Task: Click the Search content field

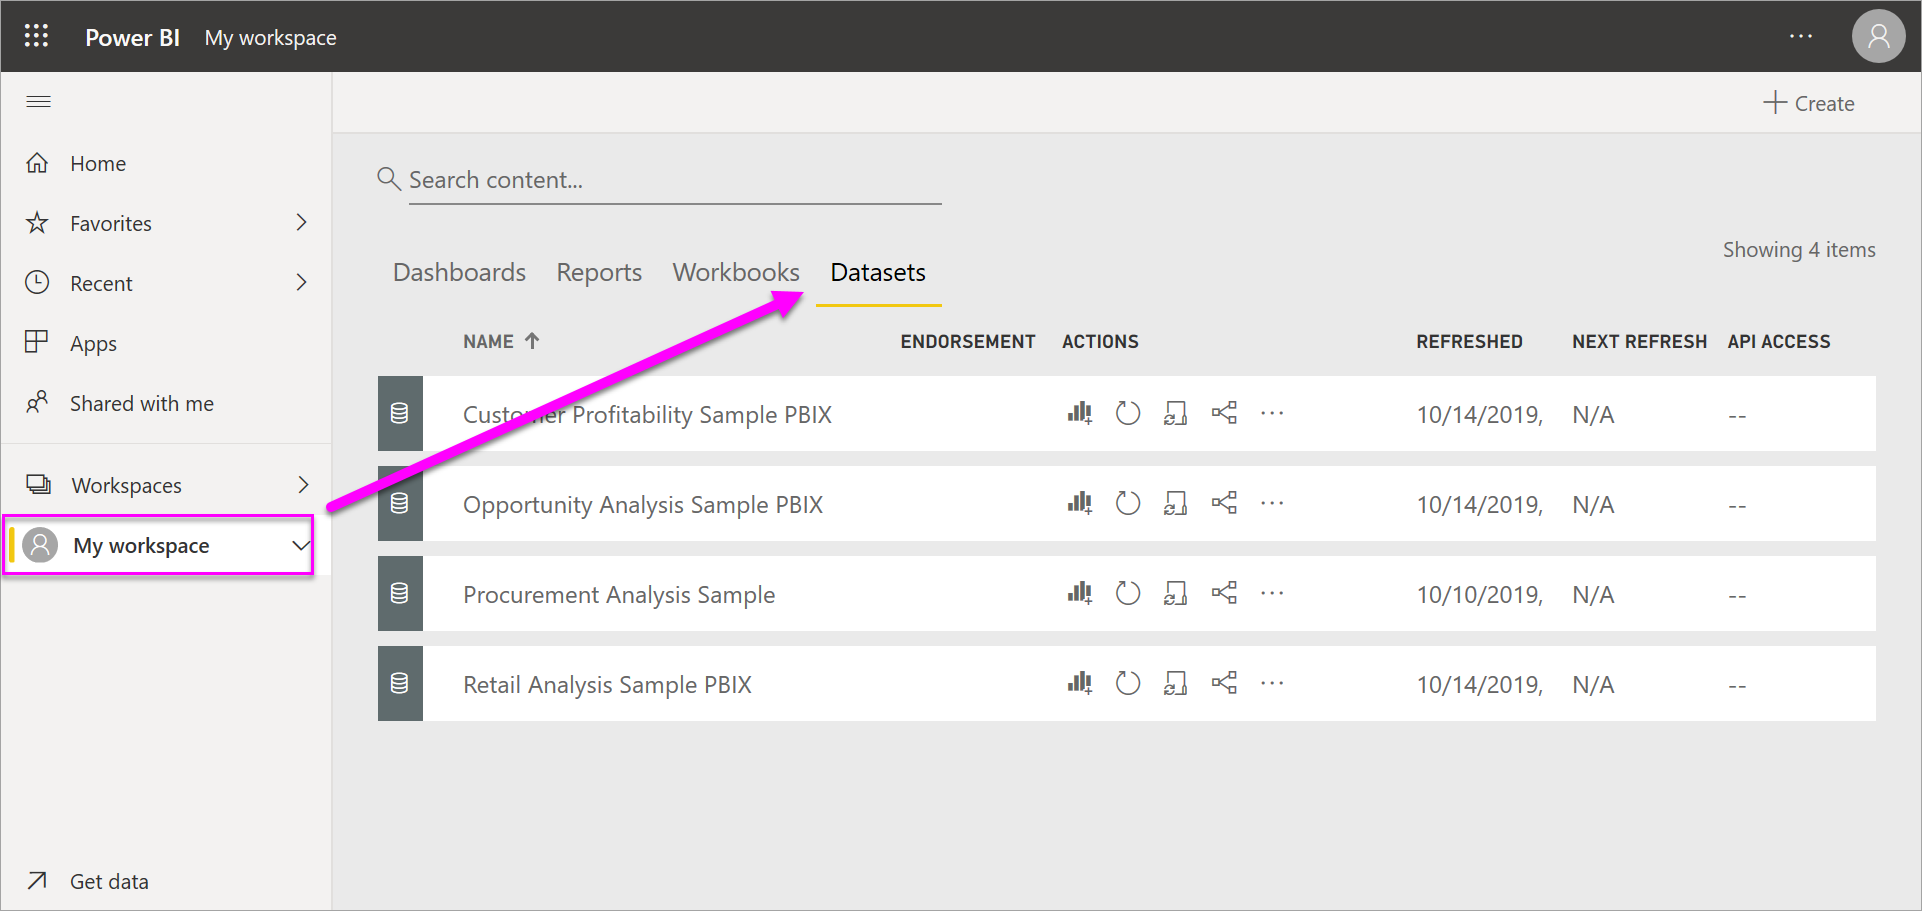Action: (x=675, y=180)
